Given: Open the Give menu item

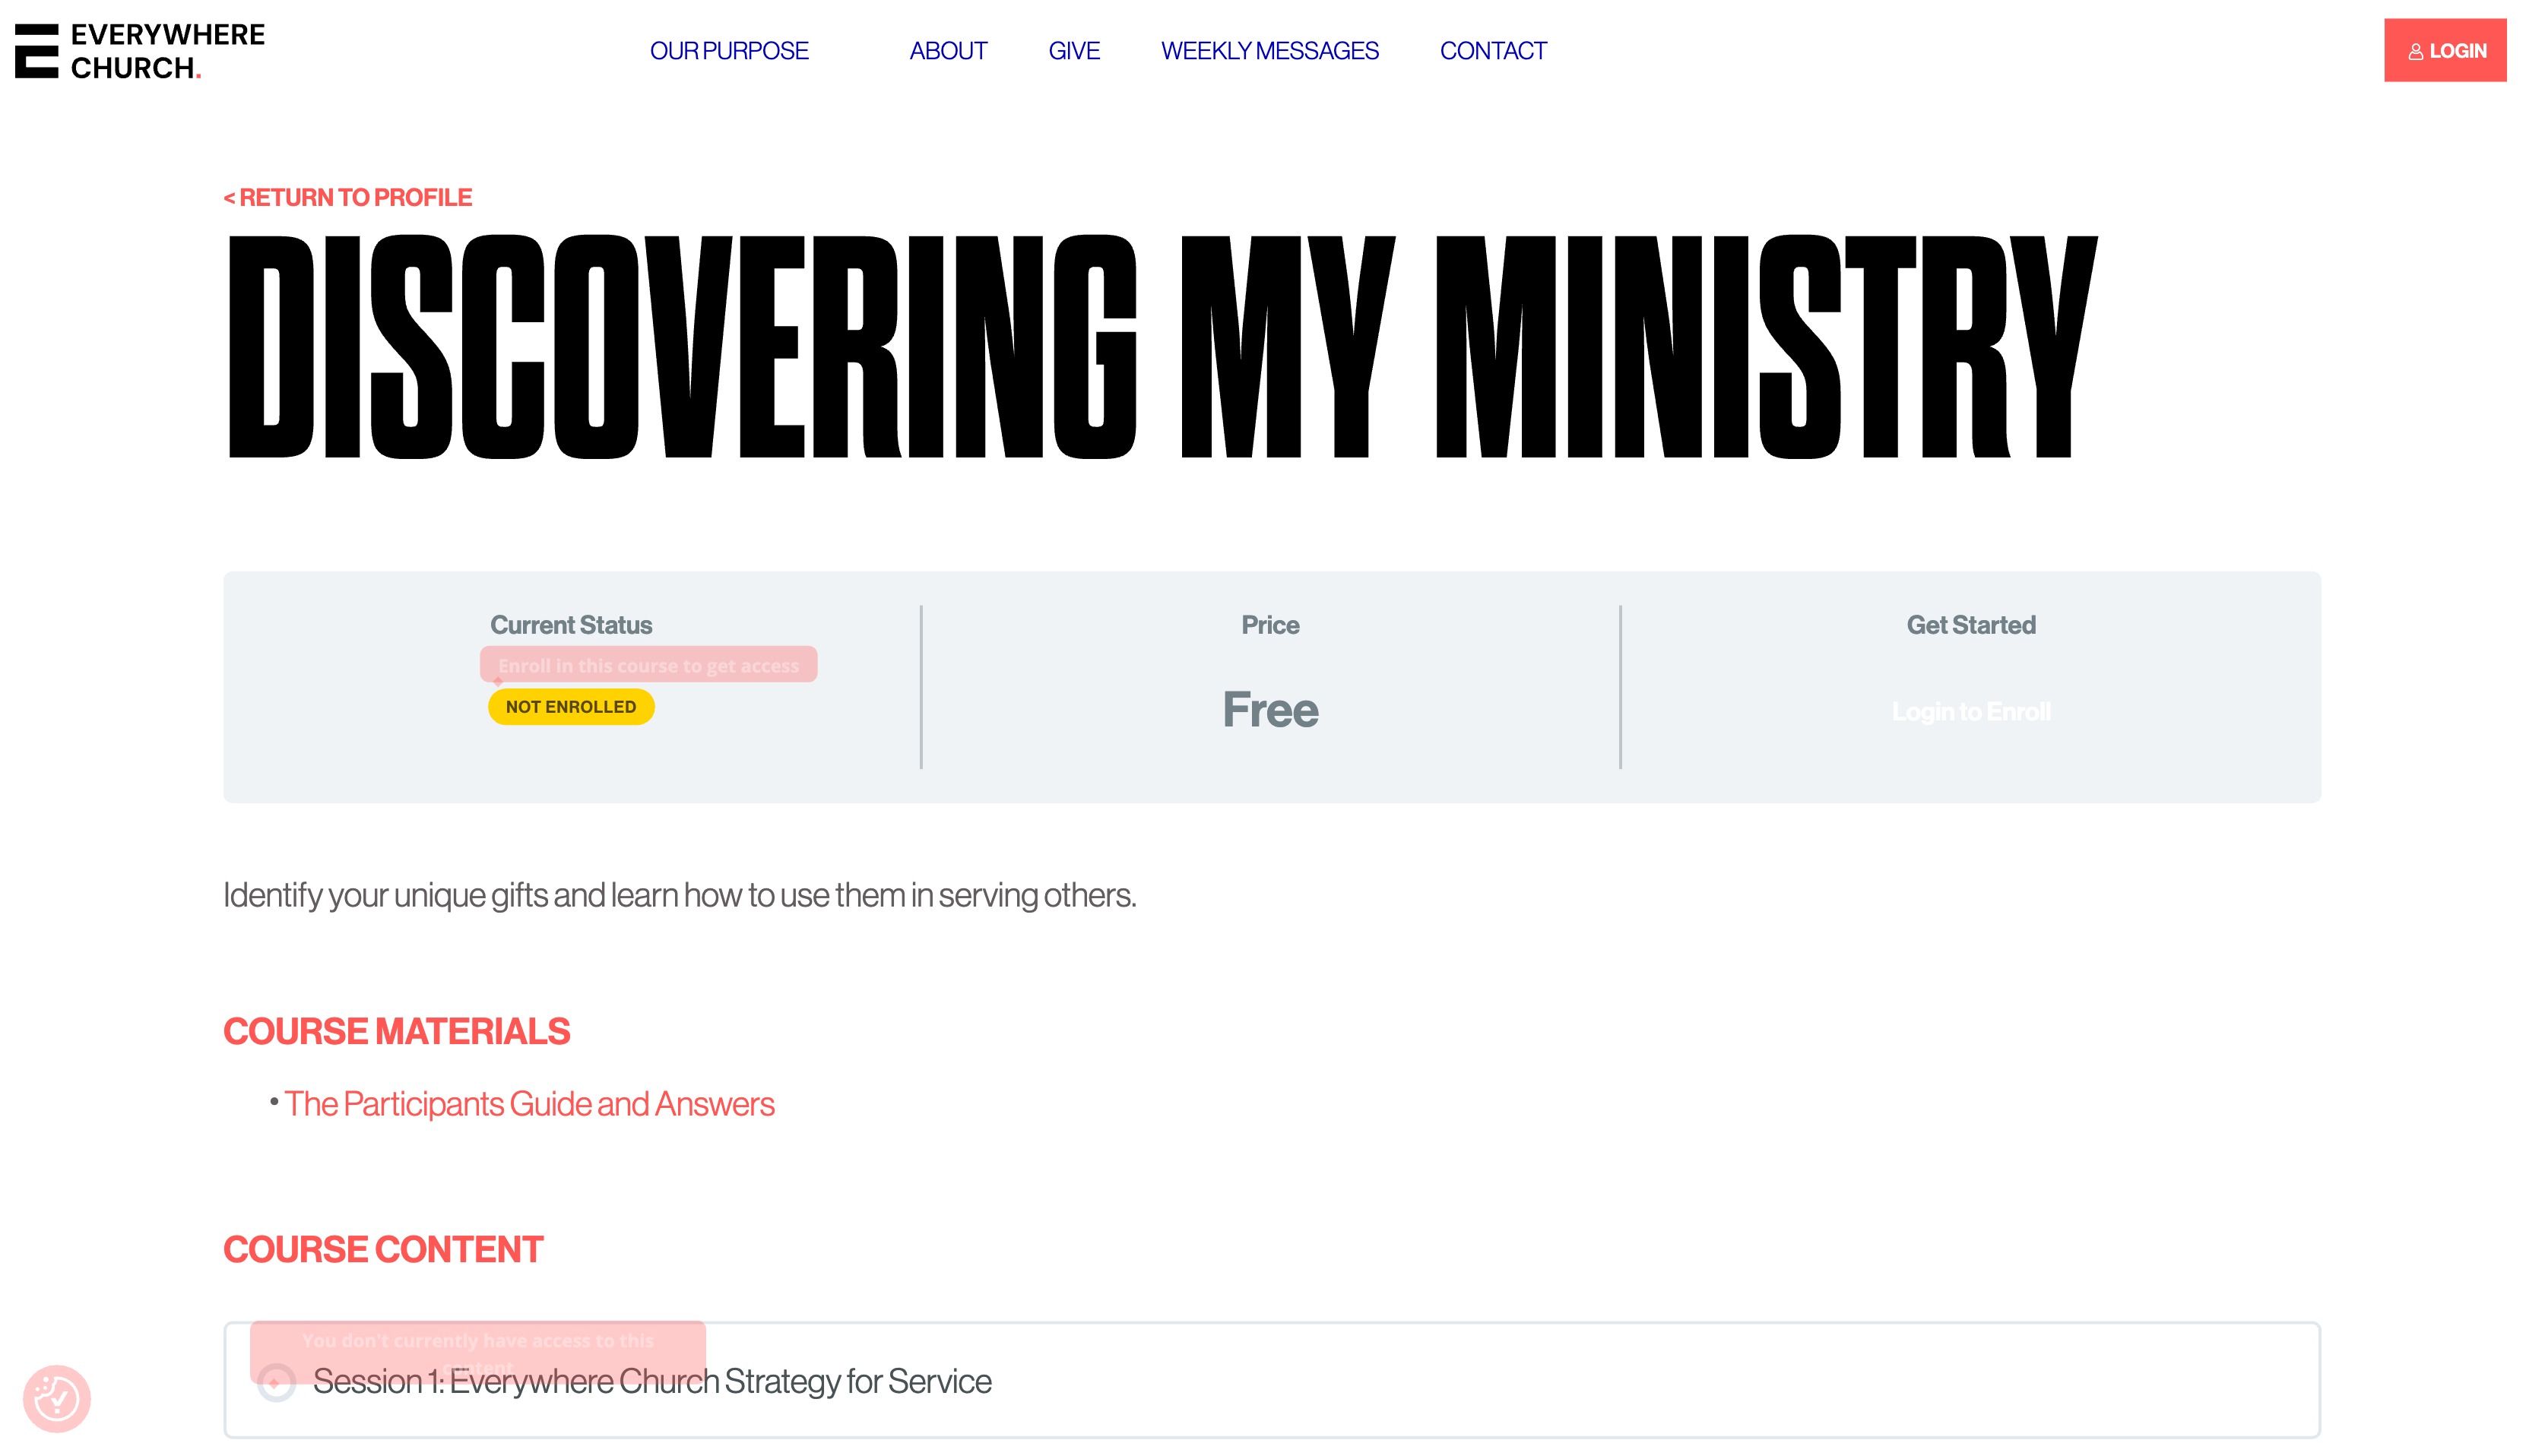Looking at the screenshot, I should tap(1074, 51).
